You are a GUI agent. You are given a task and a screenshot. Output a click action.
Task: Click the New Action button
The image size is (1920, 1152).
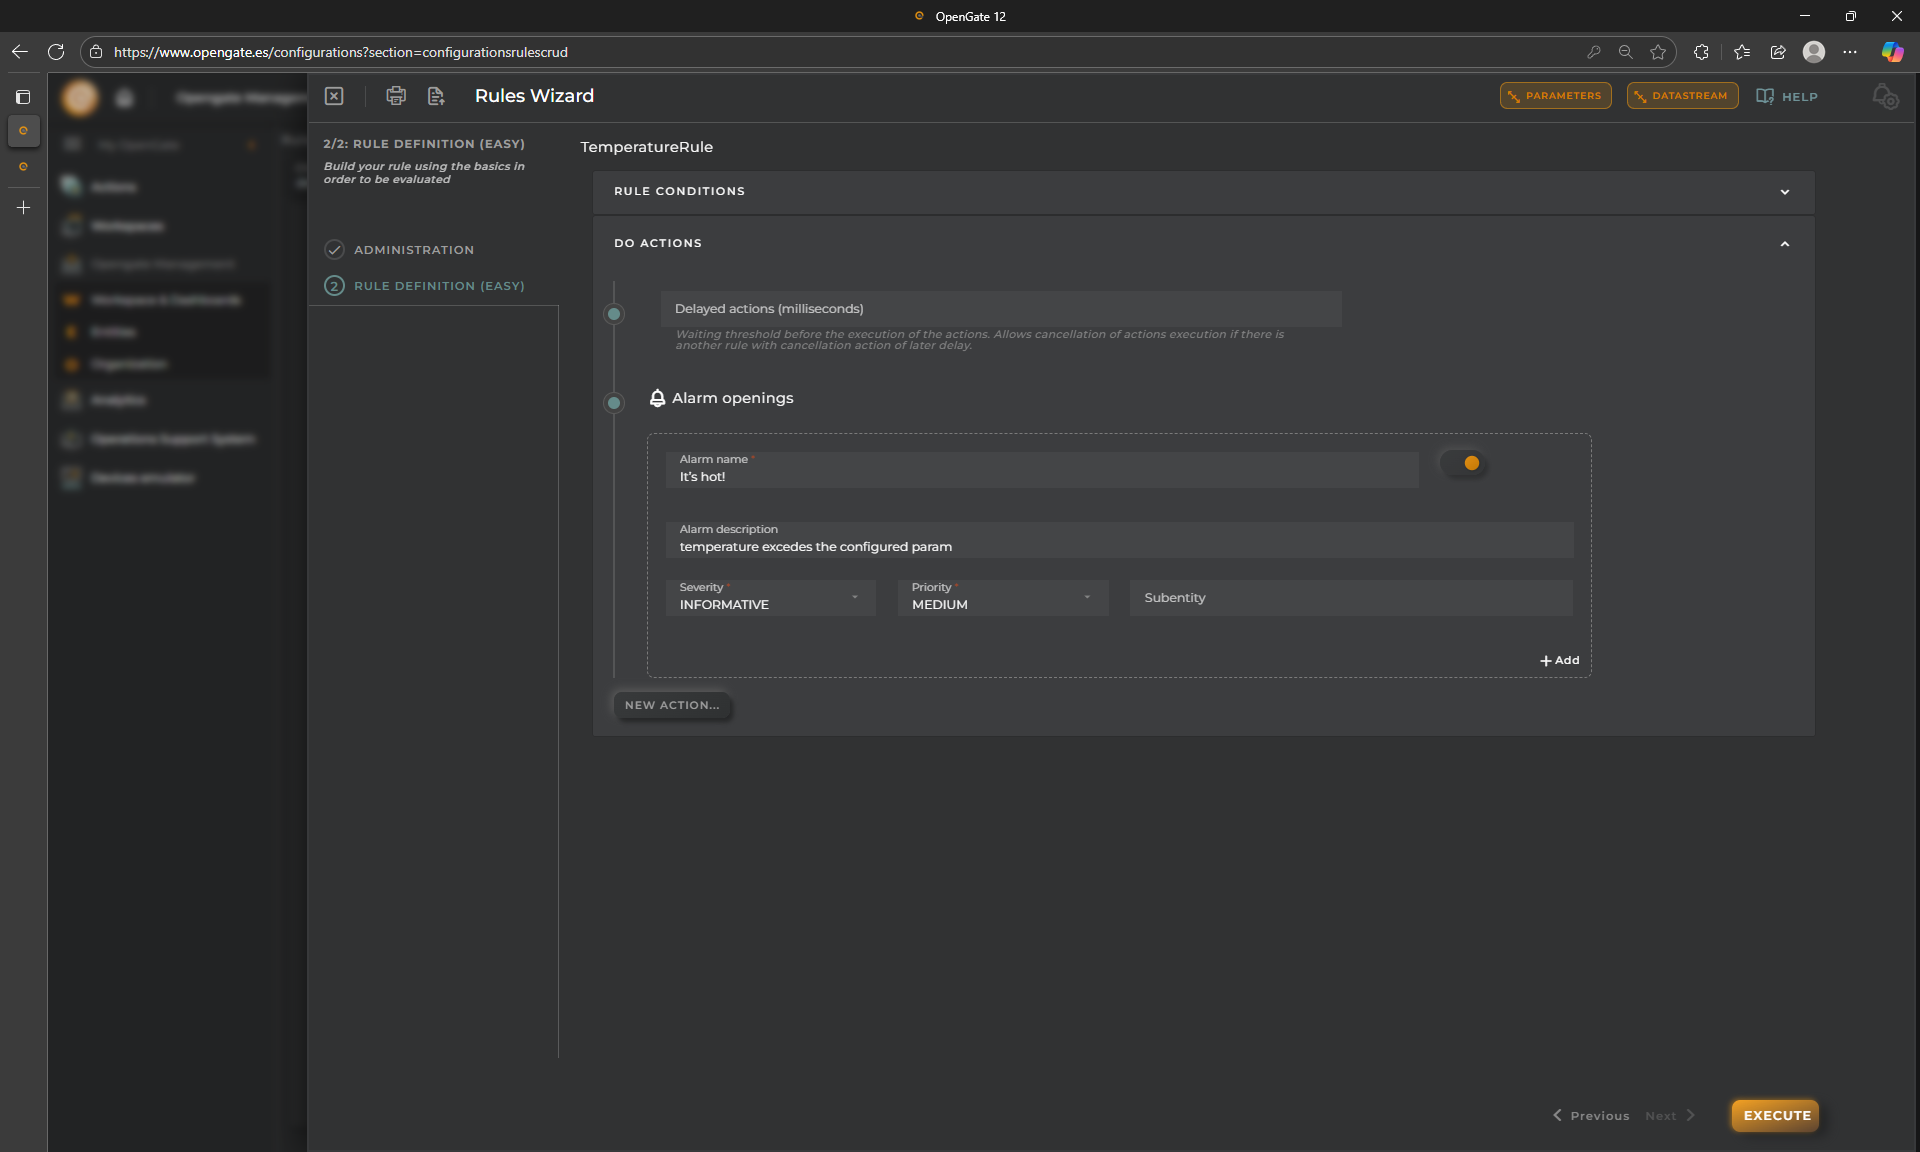(672, 705)
